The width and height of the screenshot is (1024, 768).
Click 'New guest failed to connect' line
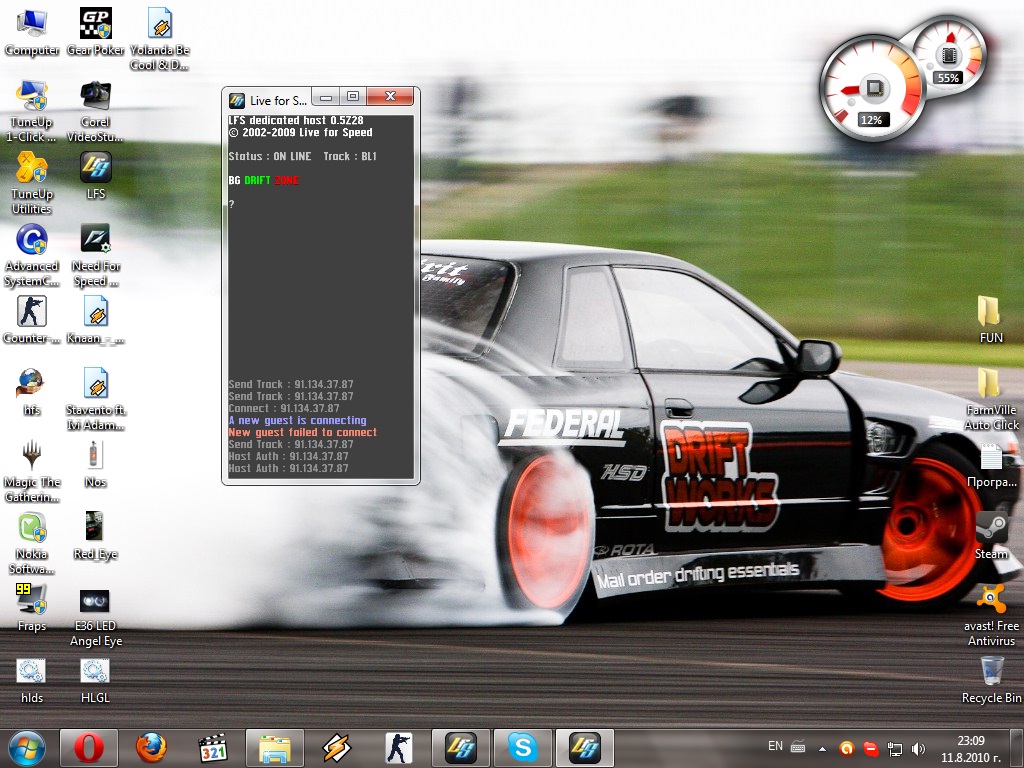[x=302, y=432]
